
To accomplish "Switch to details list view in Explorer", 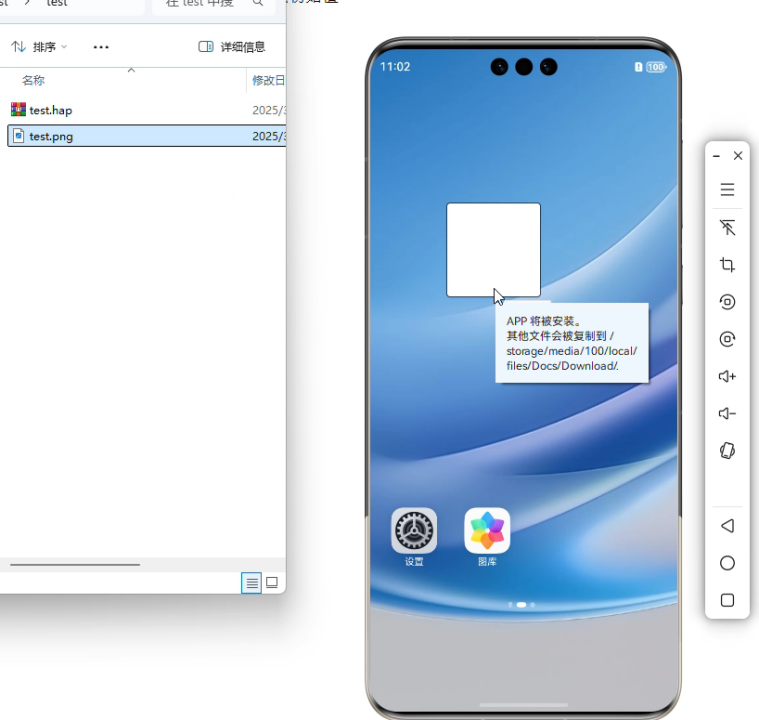I will (251, 582).
